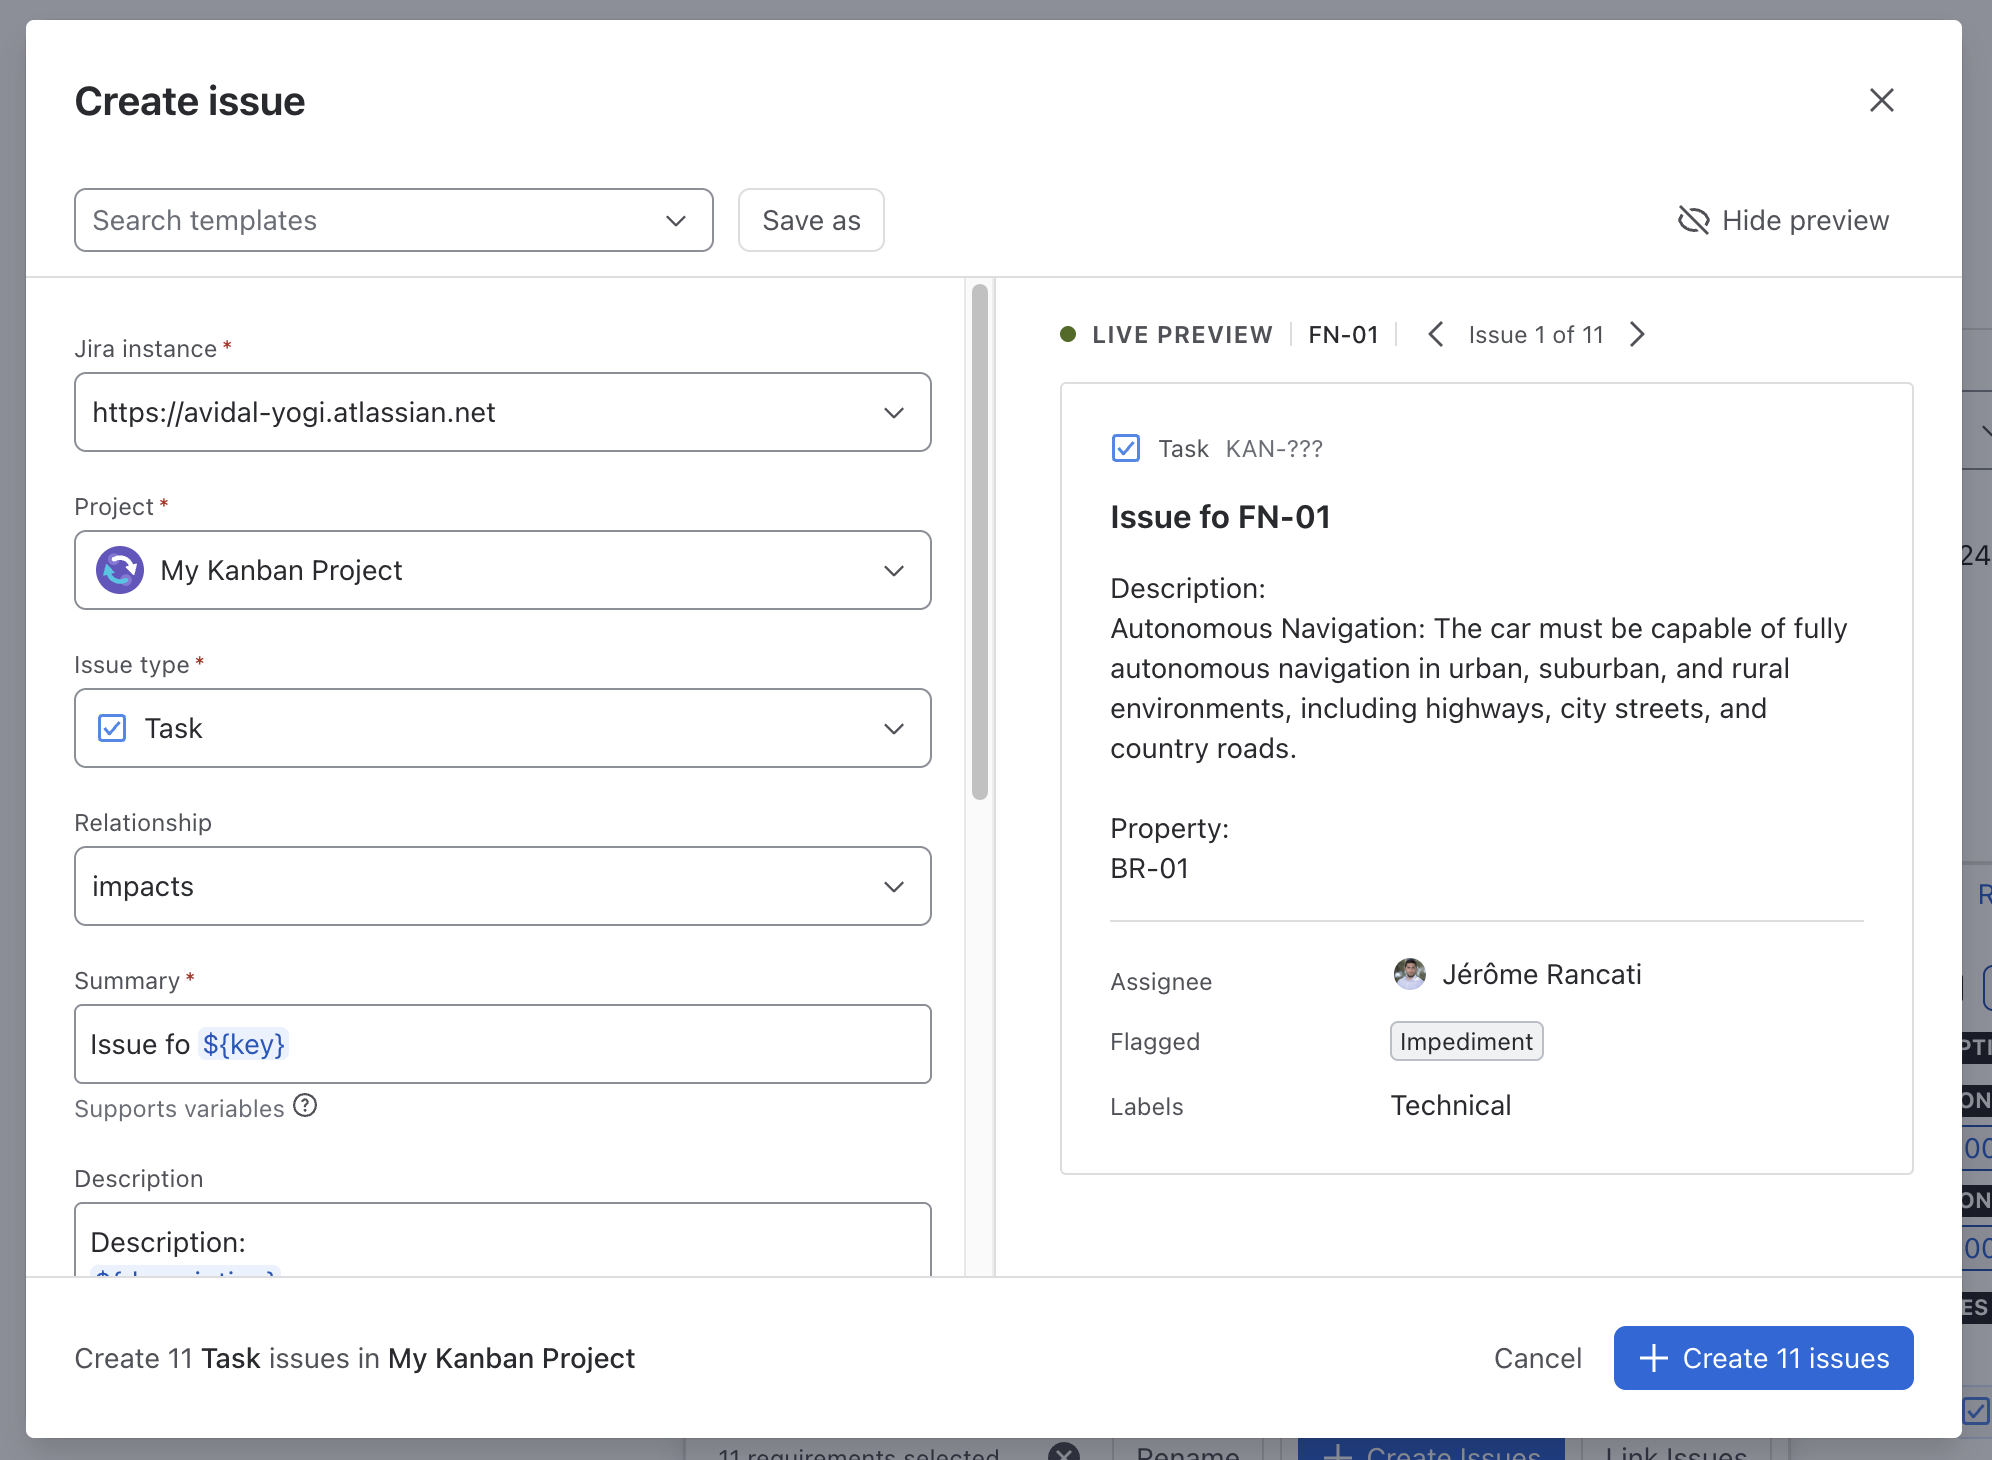Click Rename button in background window
The height and width of the screenshot is (1460, 1992).
[1188, 1450]
